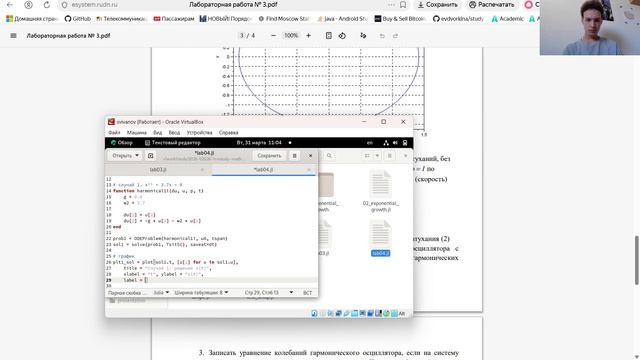Toggle the PDF sidebar hamburger menu

13,36
